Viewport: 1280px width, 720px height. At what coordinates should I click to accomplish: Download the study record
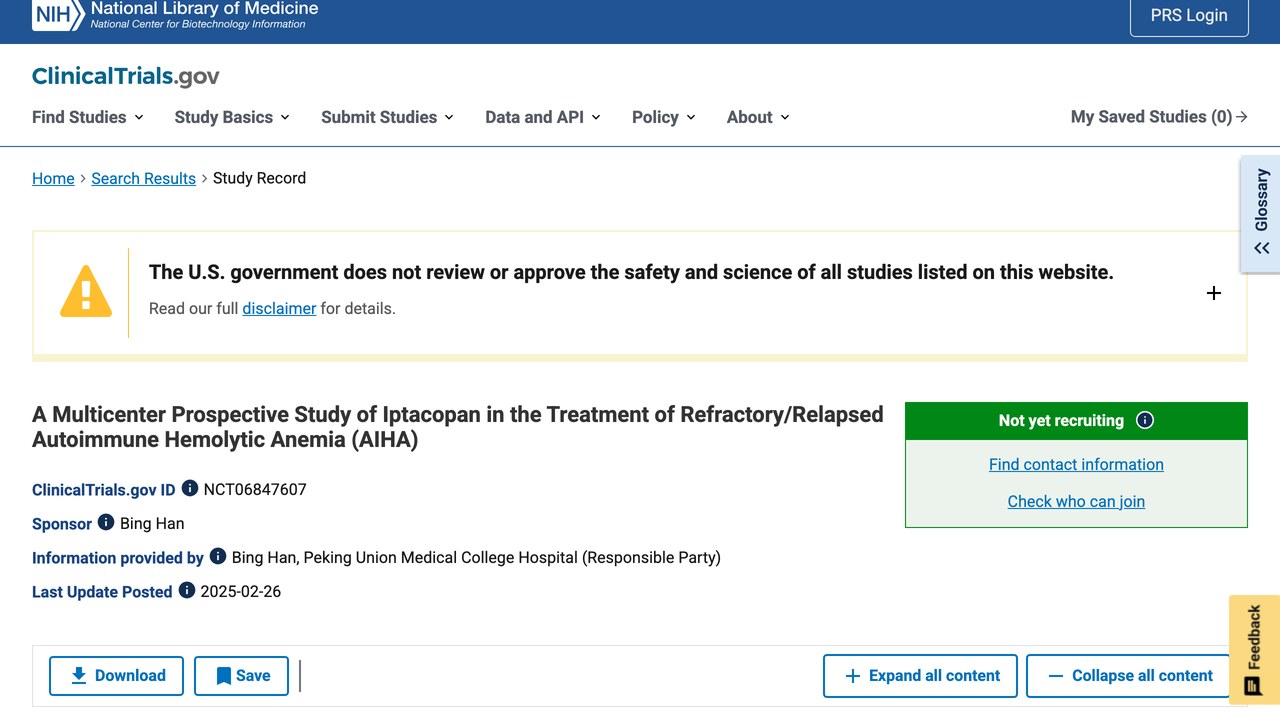click(x=116, y=676)
